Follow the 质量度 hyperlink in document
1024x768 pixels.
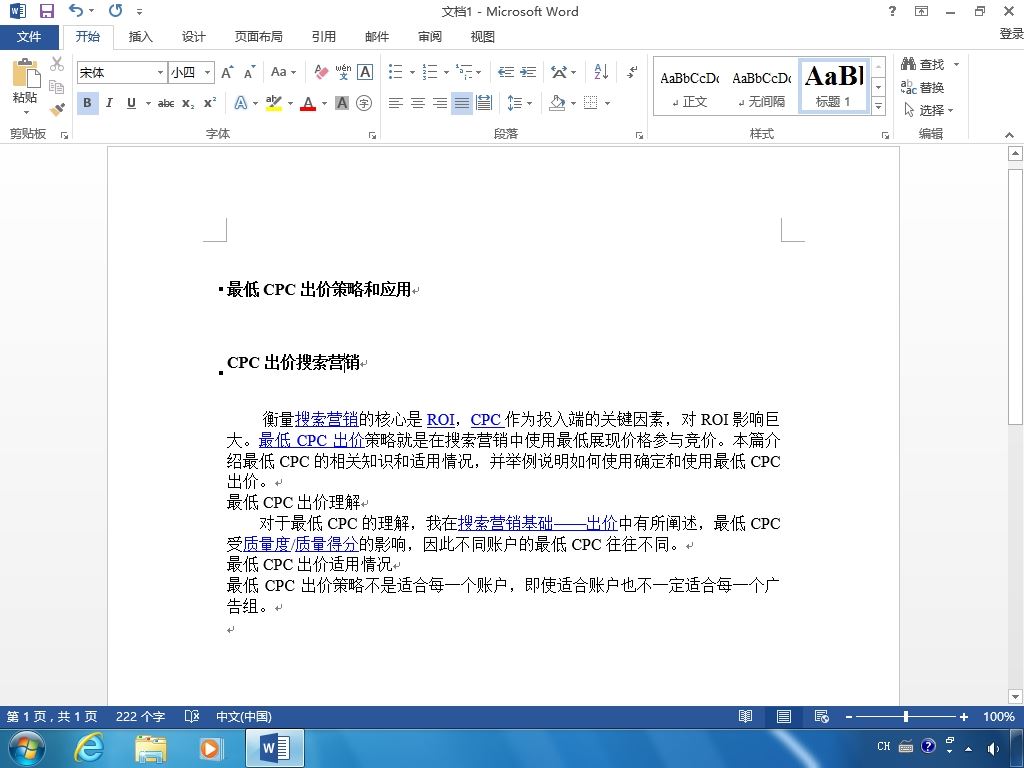(x=266, y=544)
